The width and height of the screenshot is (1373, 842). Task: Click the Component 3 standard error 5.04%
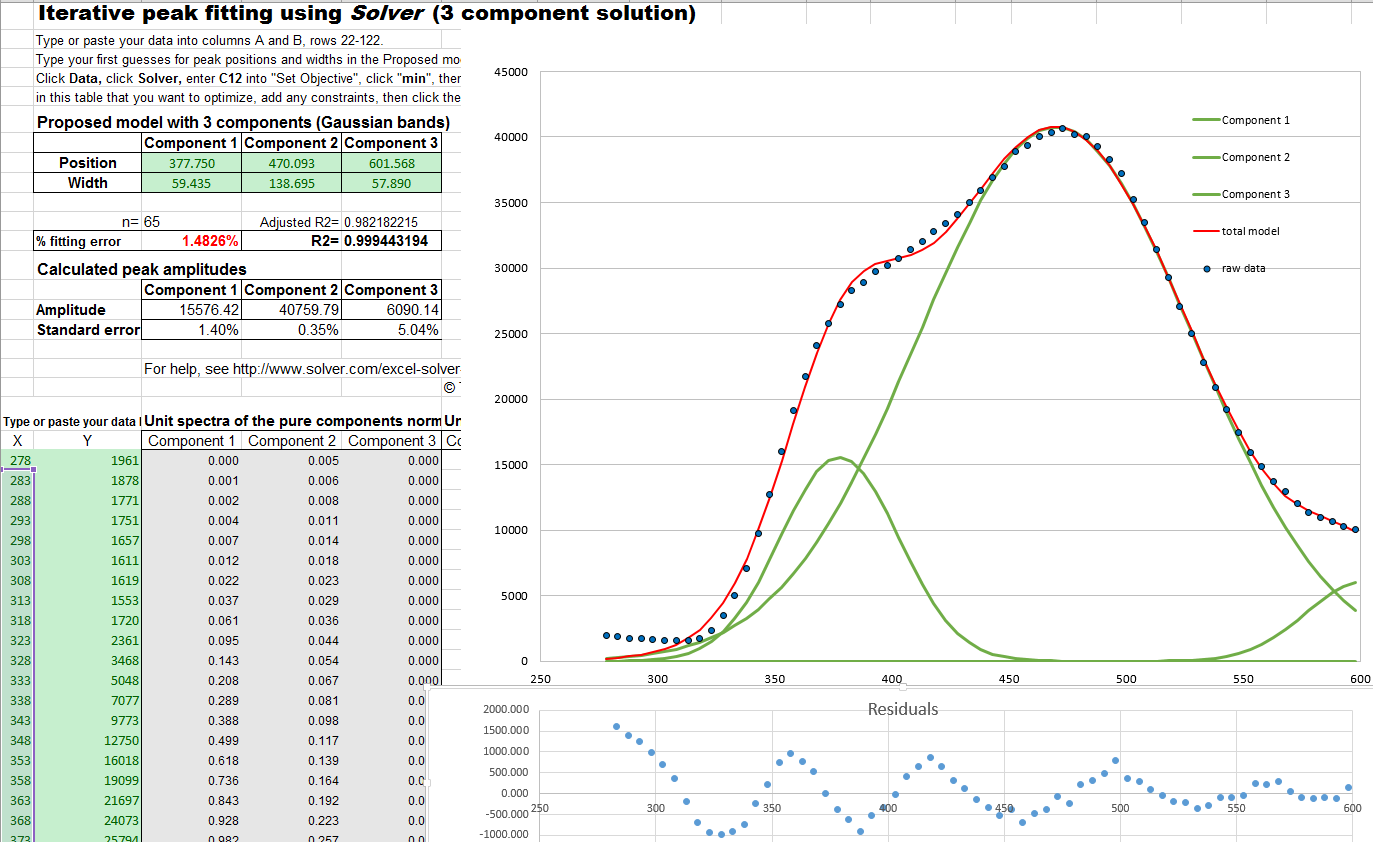coord(417,330)
